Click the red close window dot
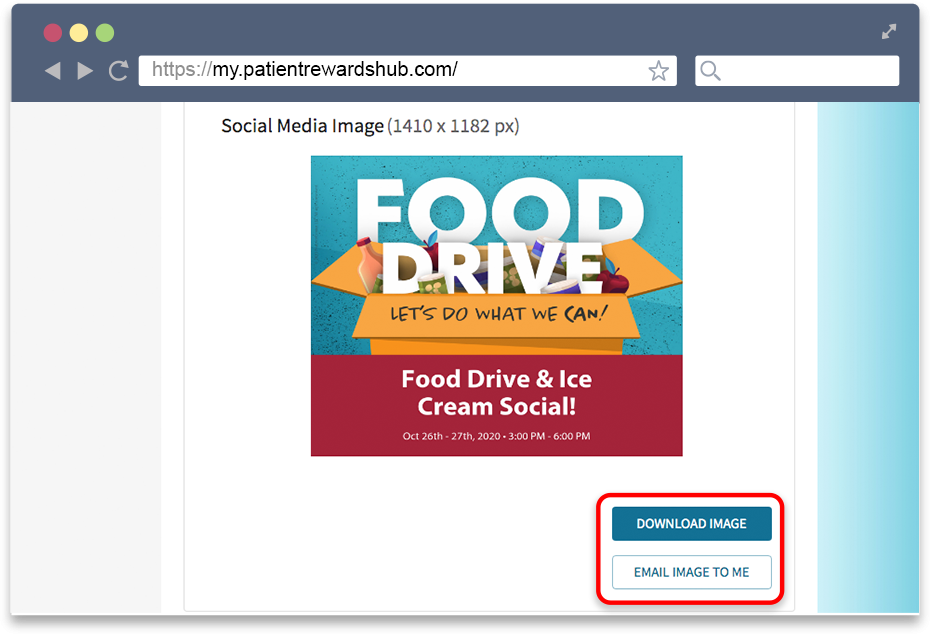This screenshot has height=634, width=930. click(53, 33)
